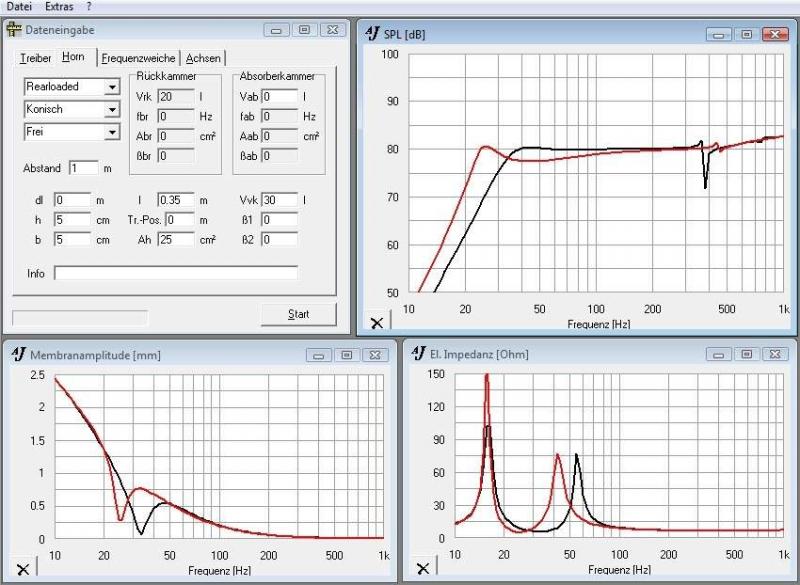The image size is (800, 585).
Task: Click the X icon in Membranamplitude window
Action: [23, 569]
